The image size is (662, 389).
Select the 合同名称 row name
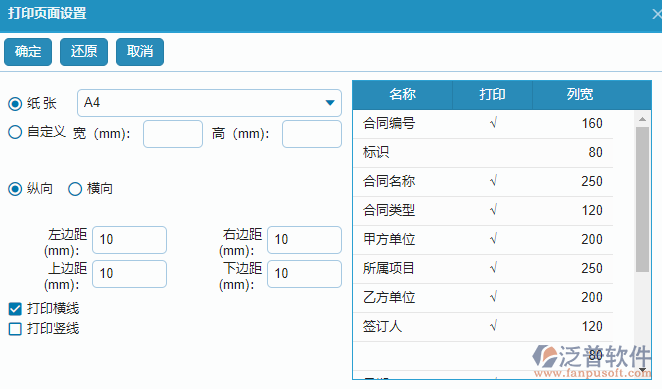(389, 182)
